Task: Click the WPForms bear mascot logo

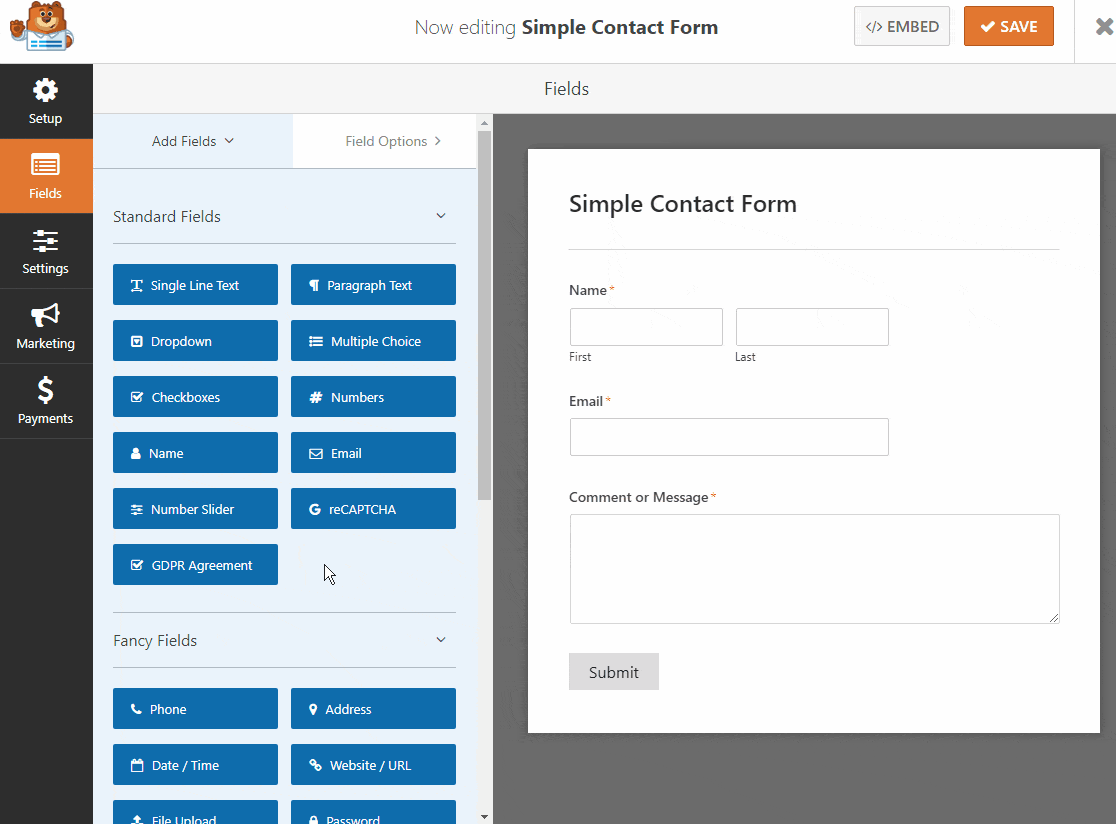Action: 41,27
